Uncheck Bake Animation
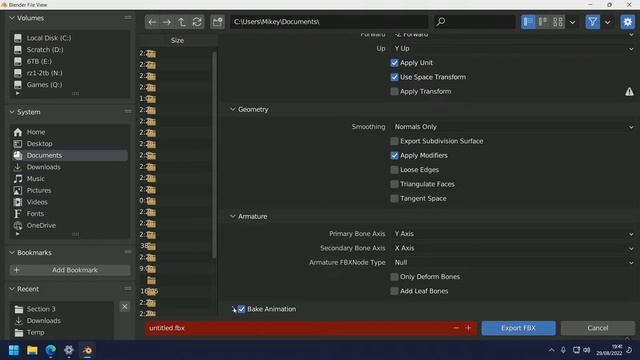 [x=242, y=309]
